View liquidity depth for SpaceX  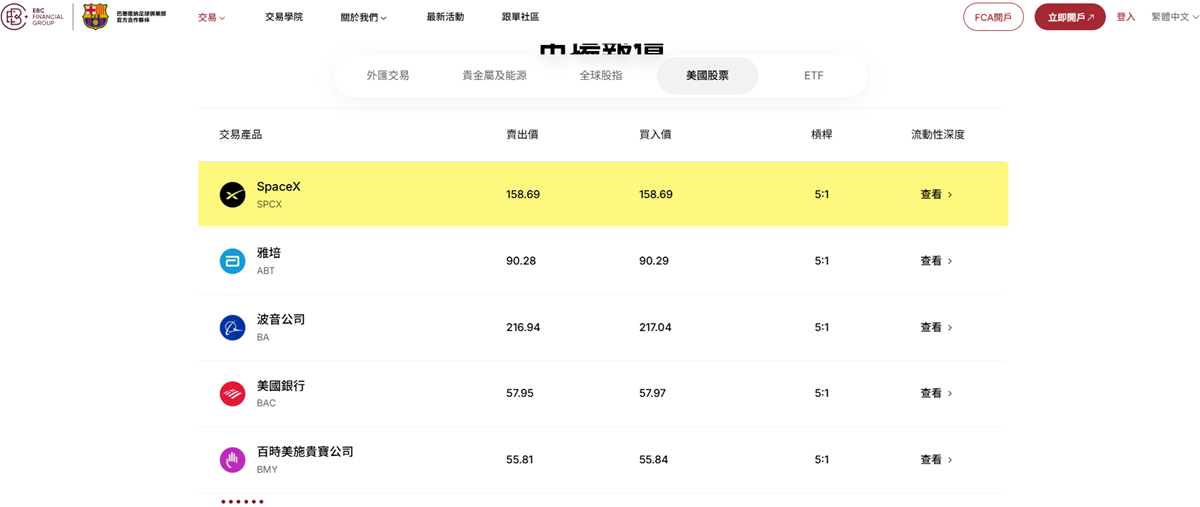tap(936, 195)
